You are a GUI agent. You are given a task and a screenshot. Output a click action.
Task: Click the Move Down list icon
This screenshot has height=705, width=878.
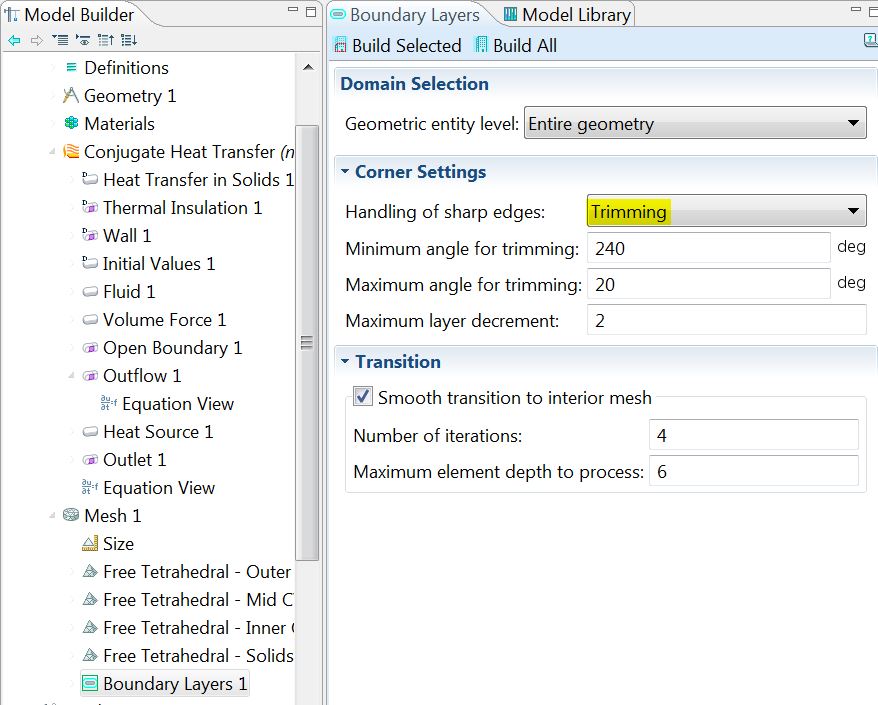(129, 41)
